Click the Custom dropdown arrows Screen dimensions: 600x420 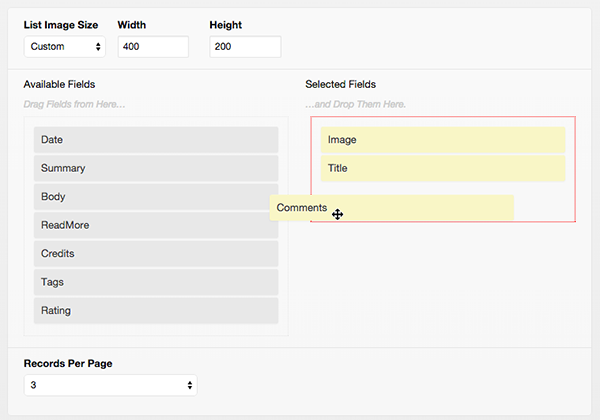(98, 47)
